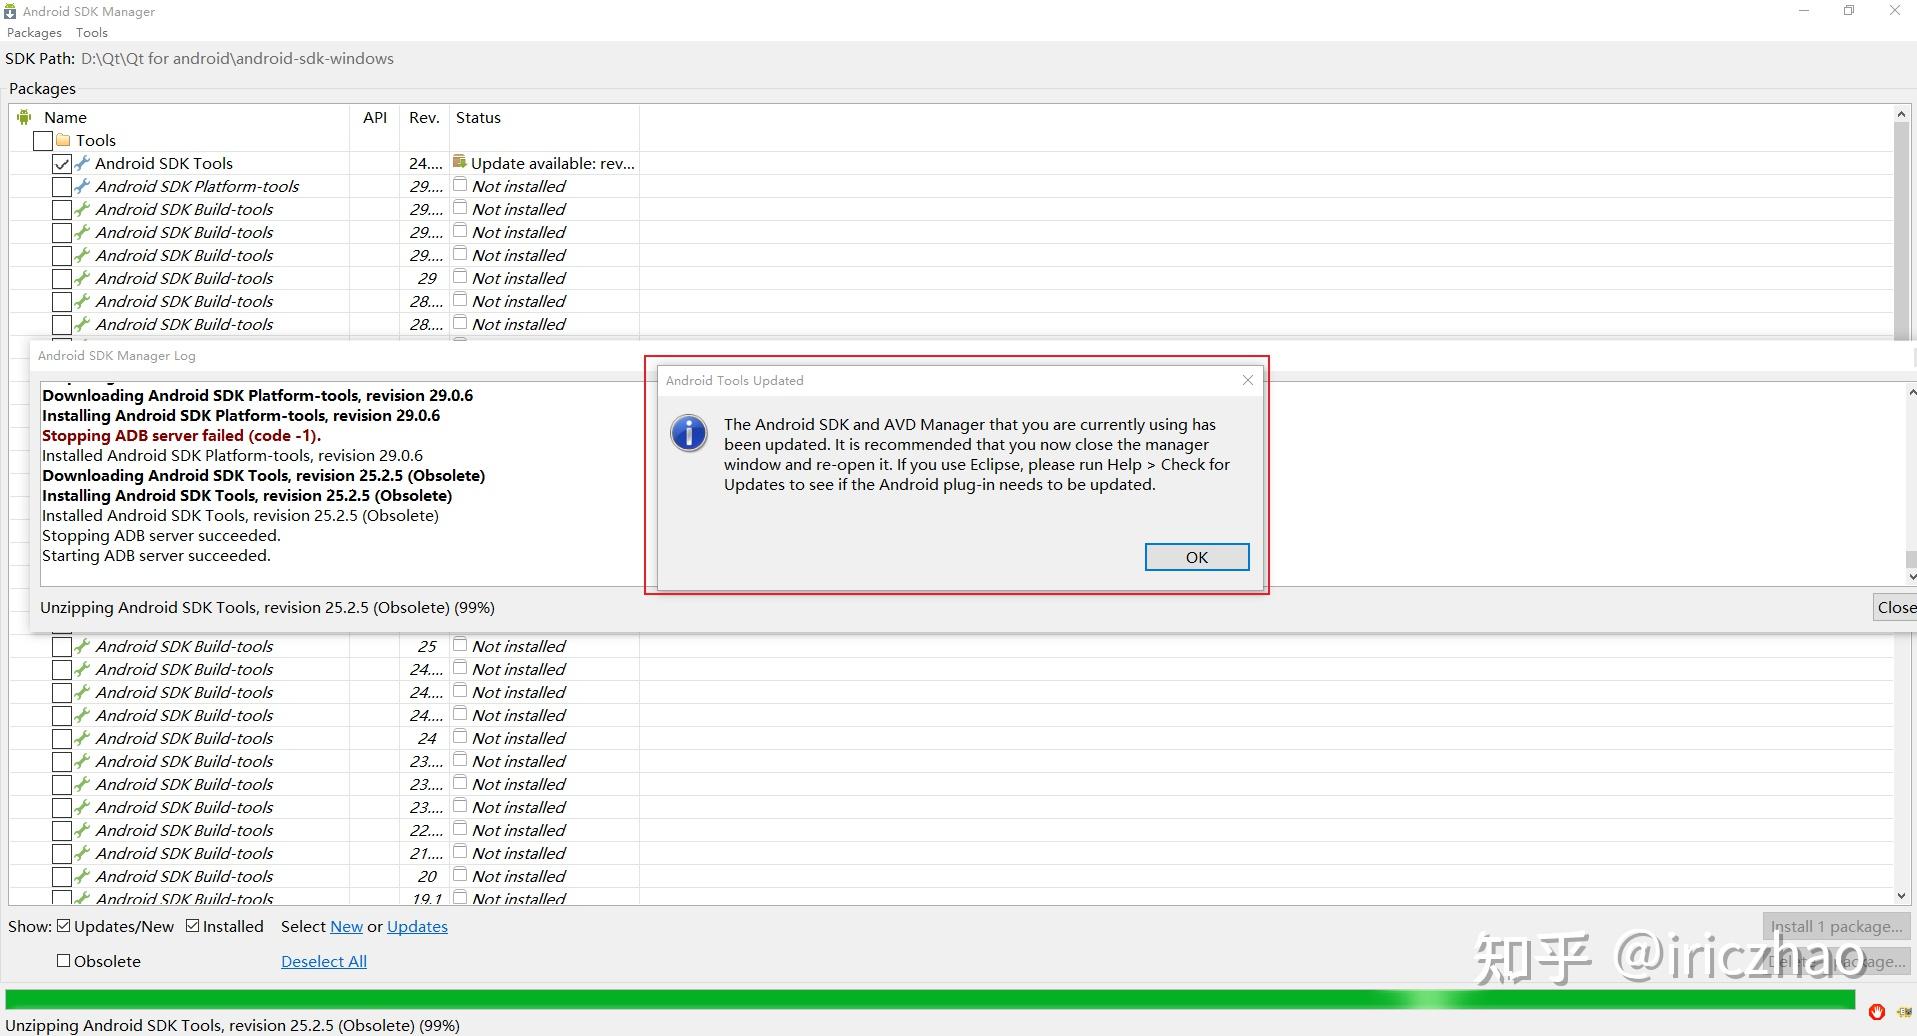The width and height of the screenshot is (1917, 1036).
Task: Click Not installed icon in Rev. 20 row
Action: click(460, 875)
